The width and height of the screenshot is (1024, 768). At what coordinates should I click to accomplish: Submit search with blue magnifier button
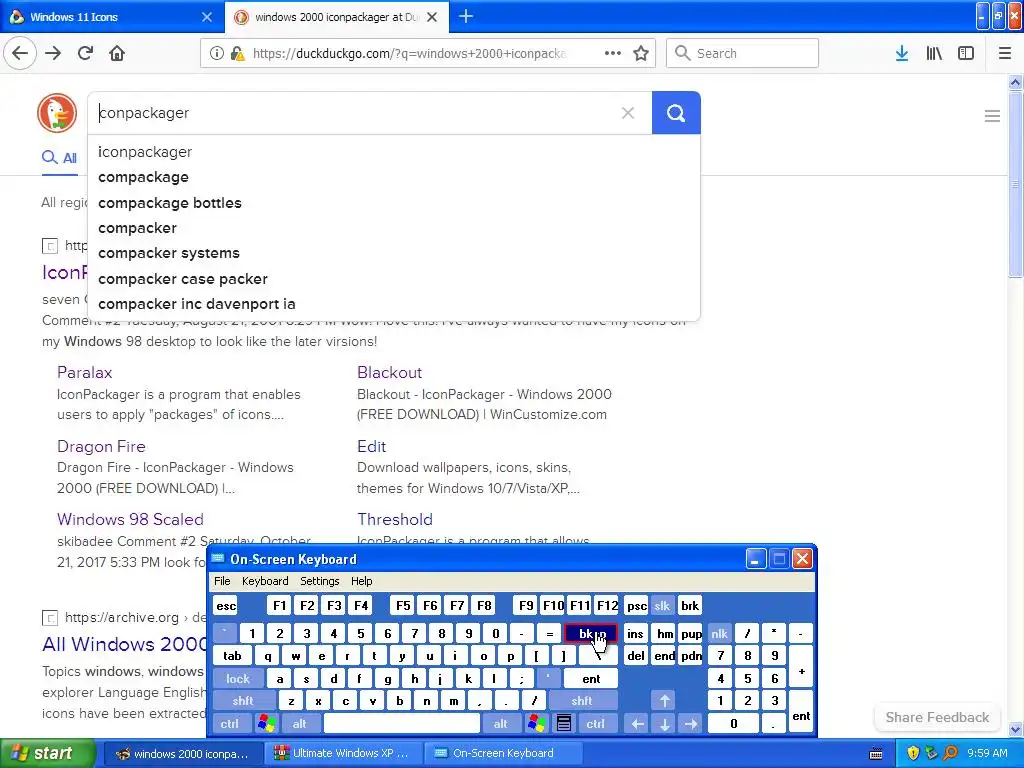(676, 113)
